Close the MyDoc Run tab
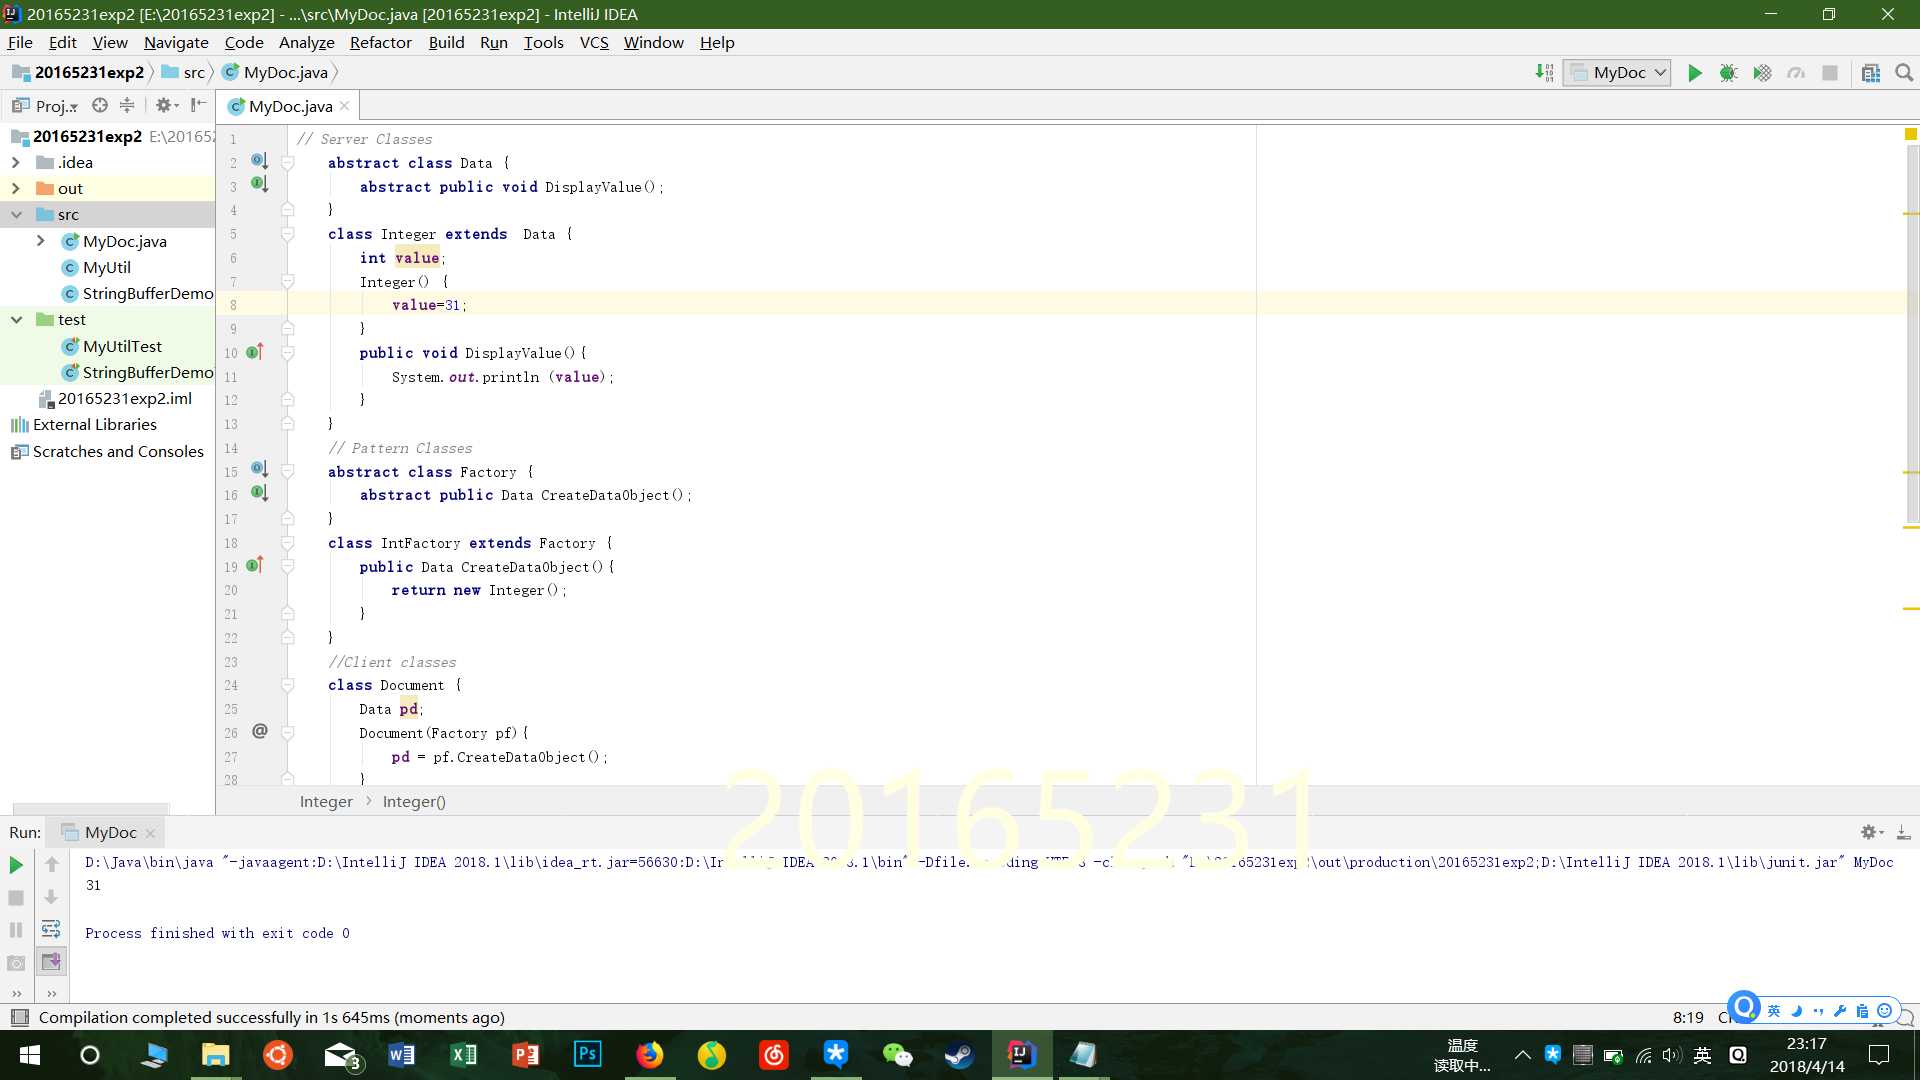Viewport: 1920px width, 1080px height. [150, 833]
